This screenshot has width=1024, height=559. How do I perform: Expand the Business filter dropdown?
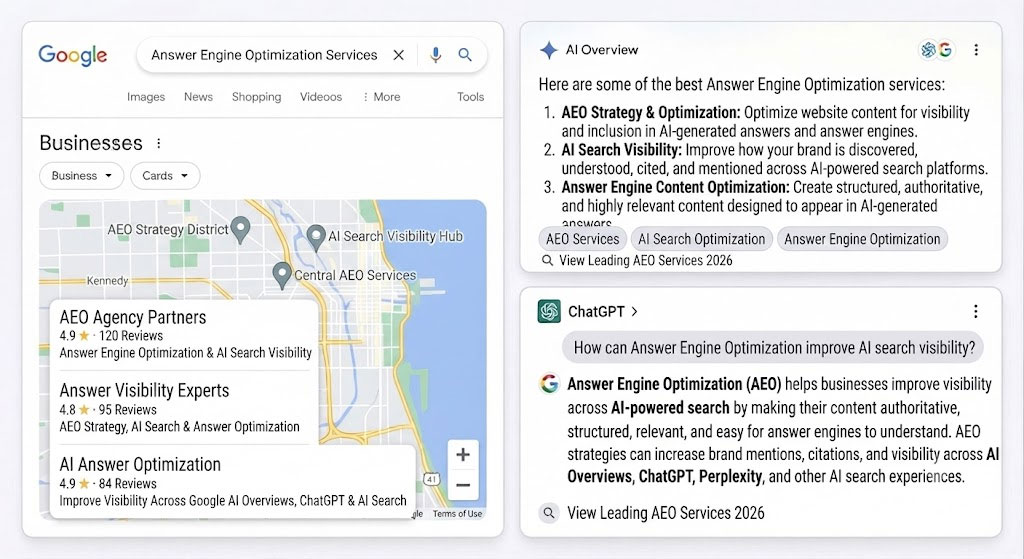pos(82,176)
